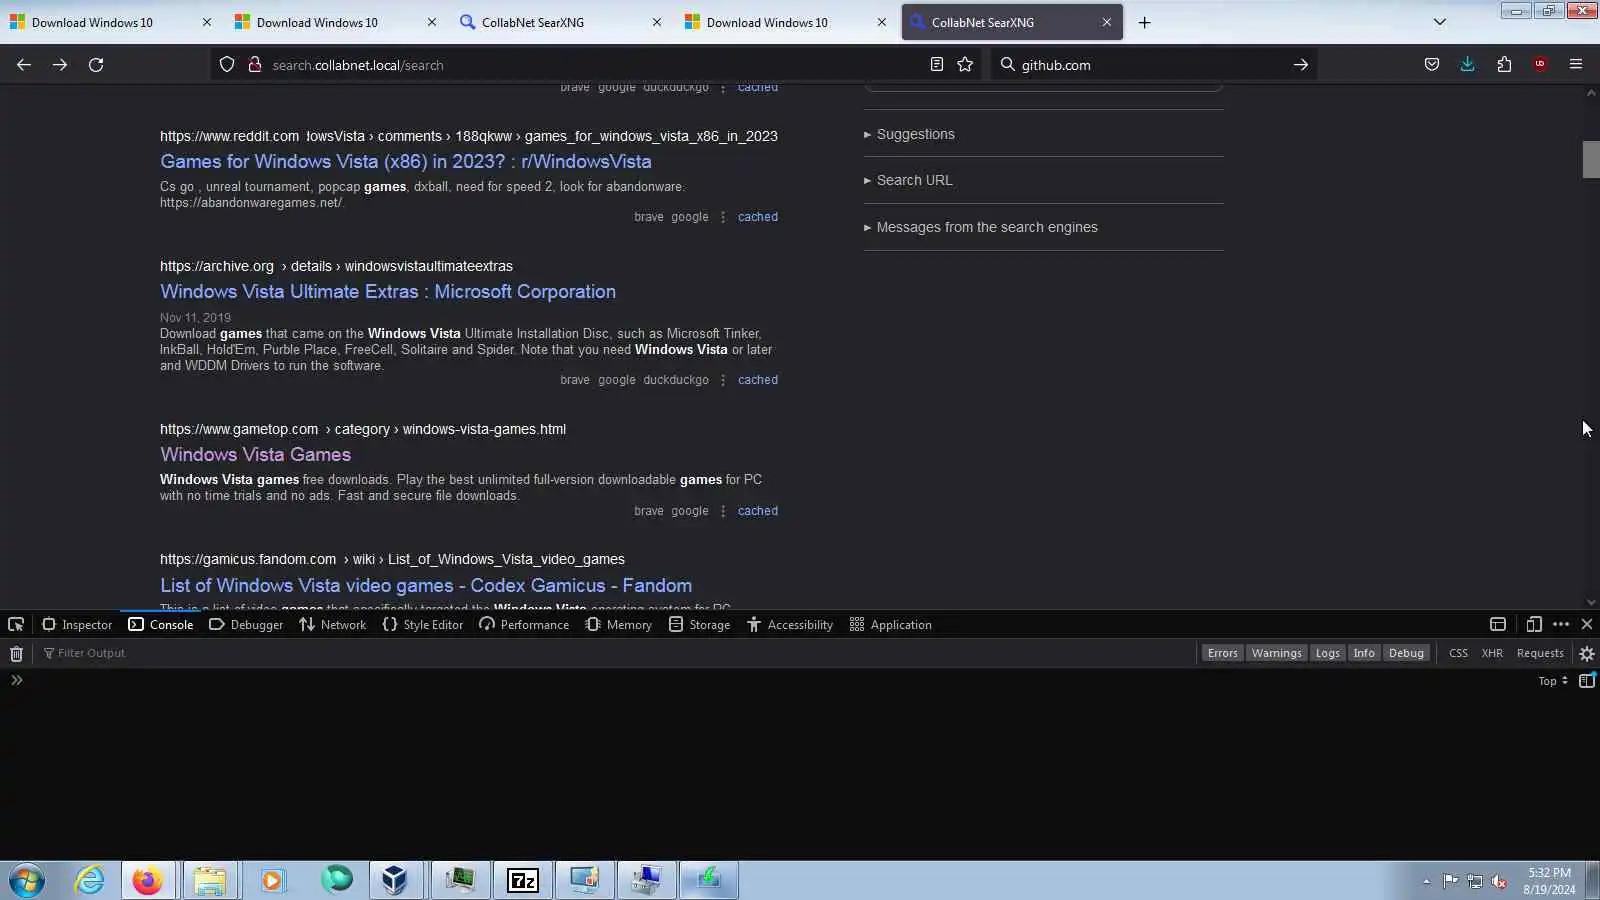
Task: Open console settings gear
Action: 1587,654
